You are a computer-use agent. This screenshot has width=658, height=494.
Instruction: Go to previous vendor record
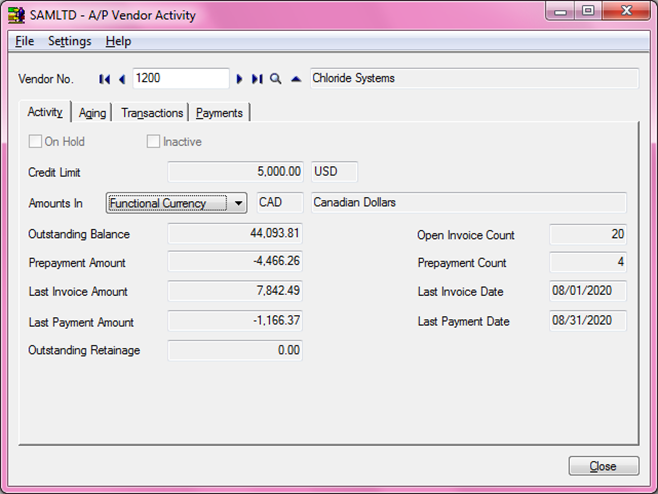pyautogui.click(x=122, y=79)
